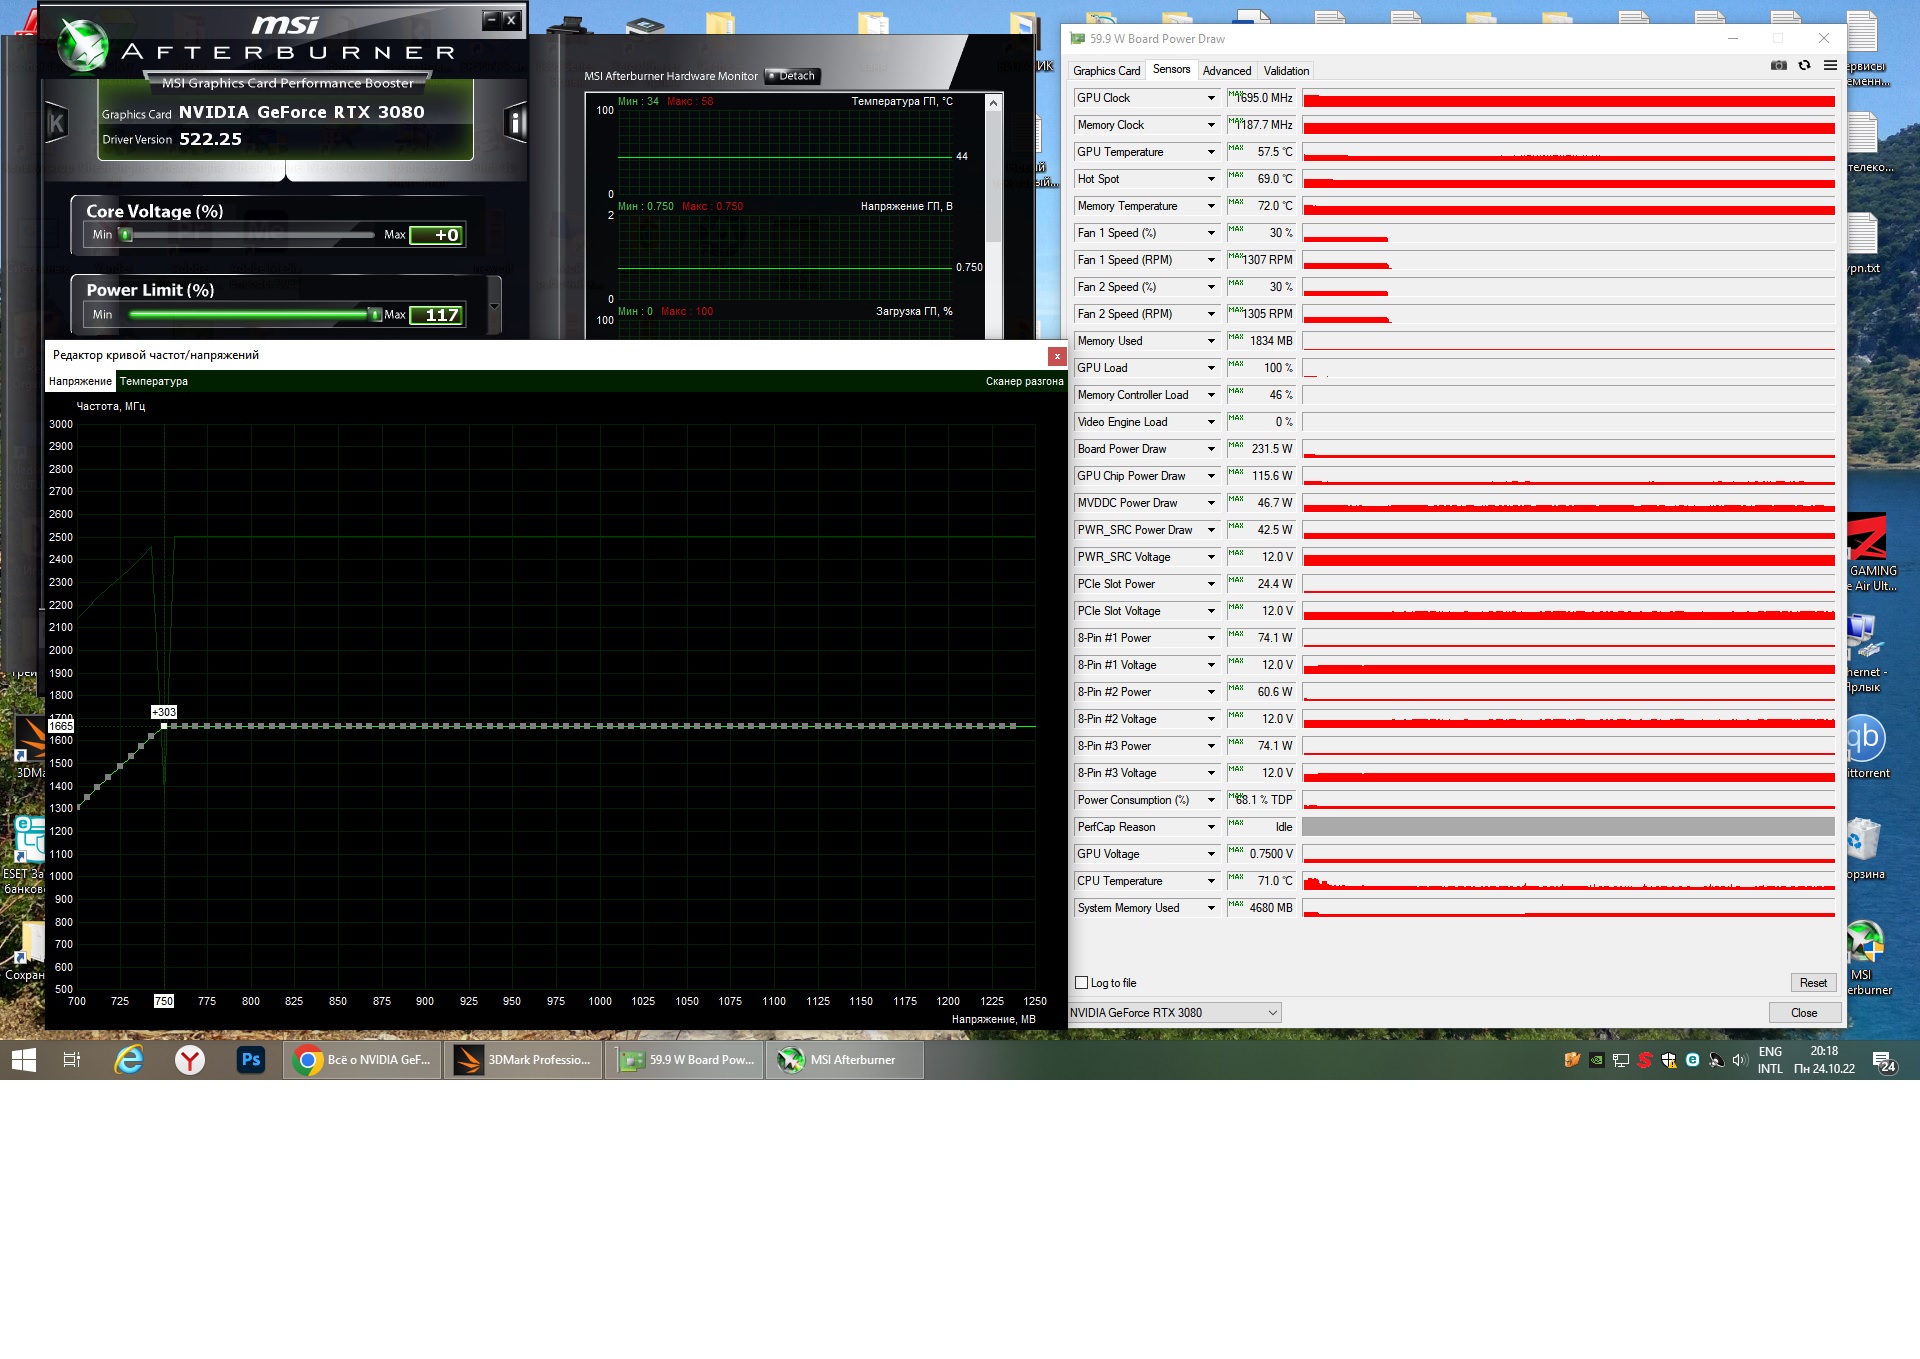Expand the GPU Clock sensor dropdown
Viewport: 1920px width, 1359px height.
click(1211, 98)
